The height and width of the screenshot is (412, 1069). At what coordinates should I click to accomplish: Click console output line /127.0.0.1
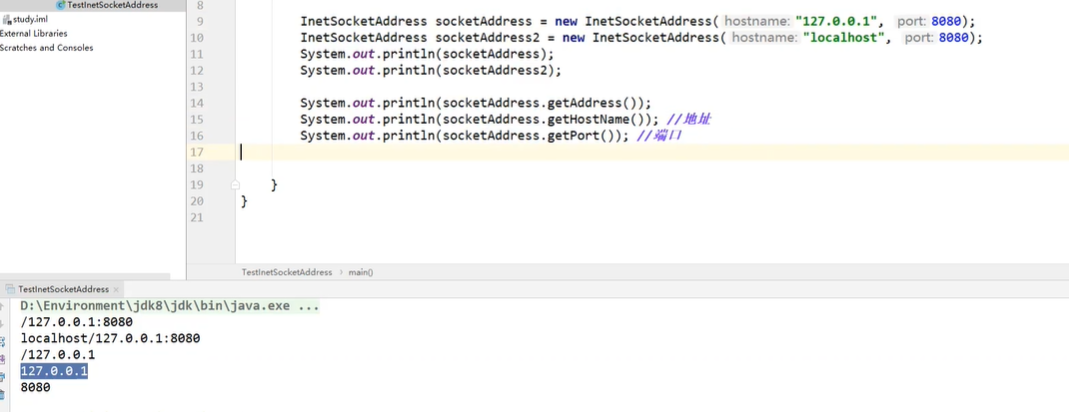click(58, 355)
